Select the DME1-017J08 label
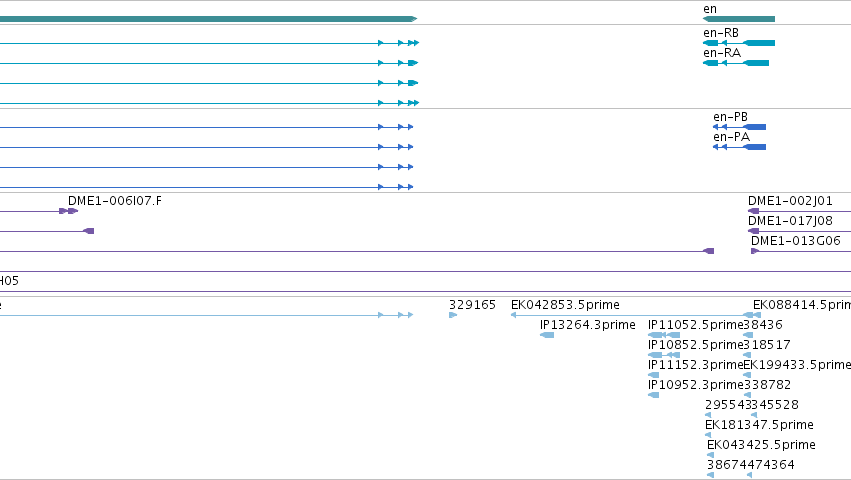This screenshot has width=851, height=480. click(x=790, y=222)
